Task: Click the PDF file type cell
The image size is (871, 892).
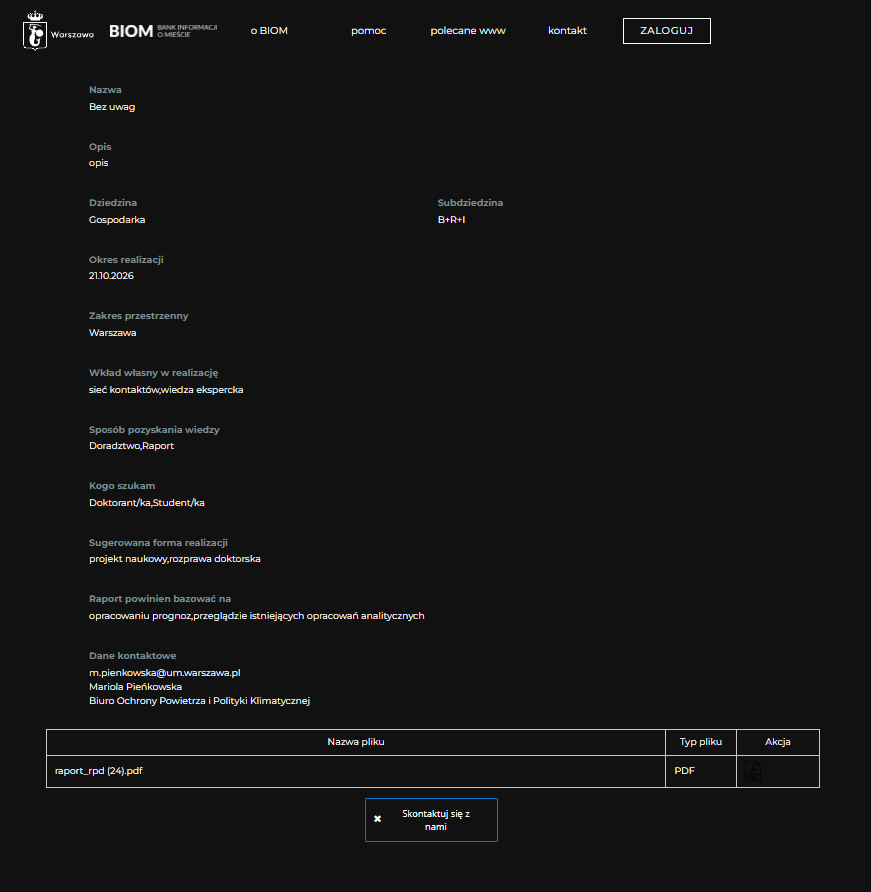Action: (x=685, y=771)
